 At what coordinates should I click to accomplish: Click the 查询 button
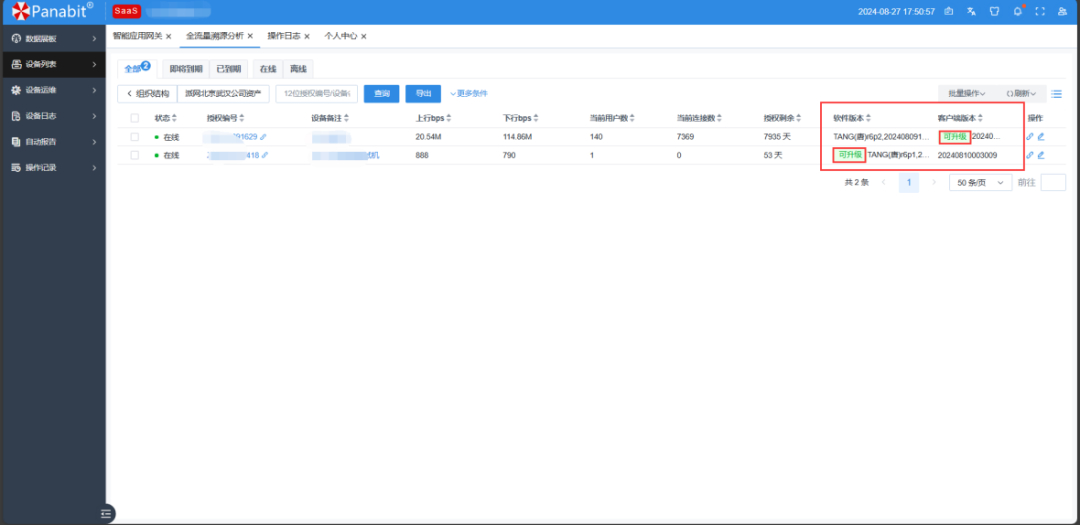pos(382,94)
